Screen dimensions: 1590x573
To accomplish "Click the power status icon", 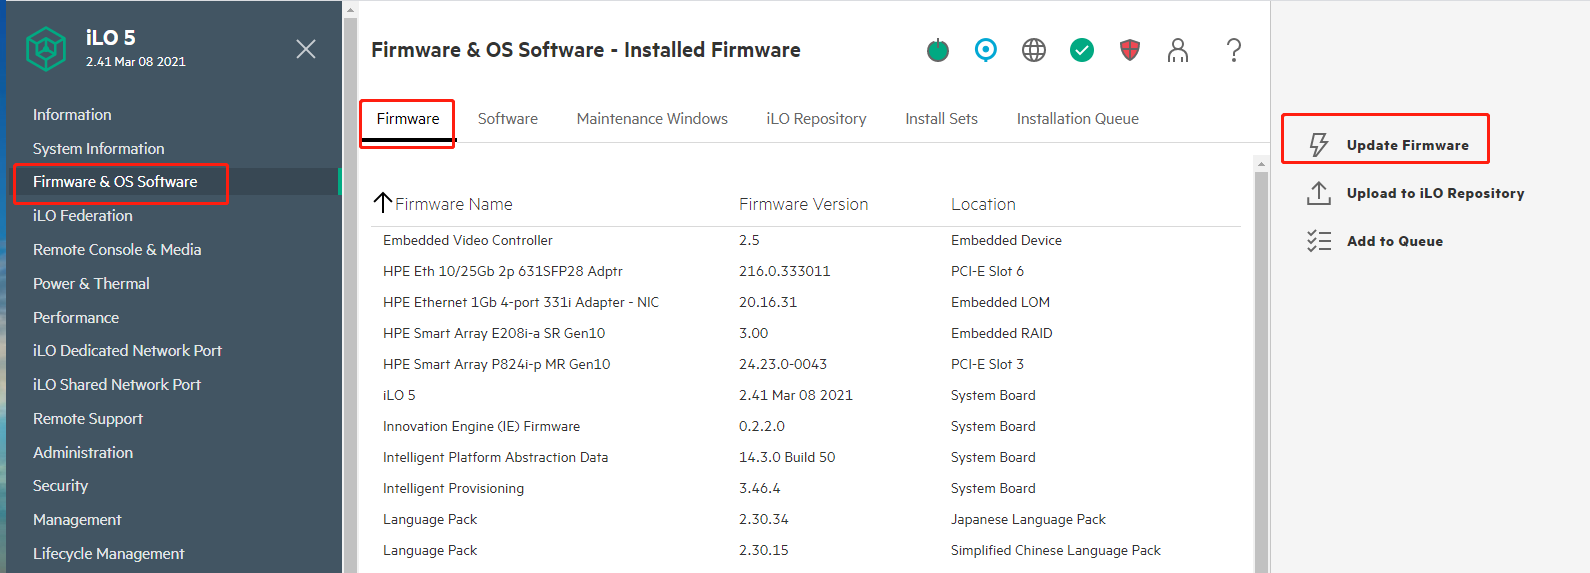I will pyautogui.click(x=937, y=50).
